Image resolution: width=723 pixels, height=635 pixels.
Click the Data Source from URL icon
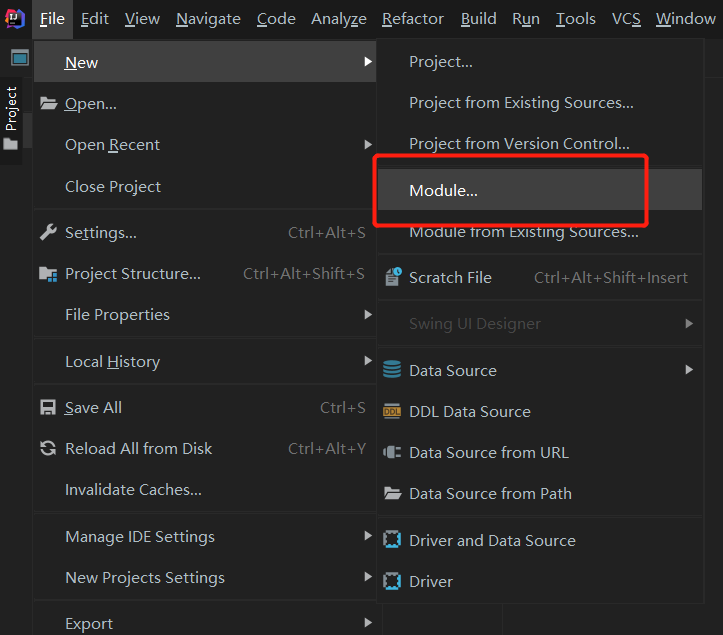point(392,453)
